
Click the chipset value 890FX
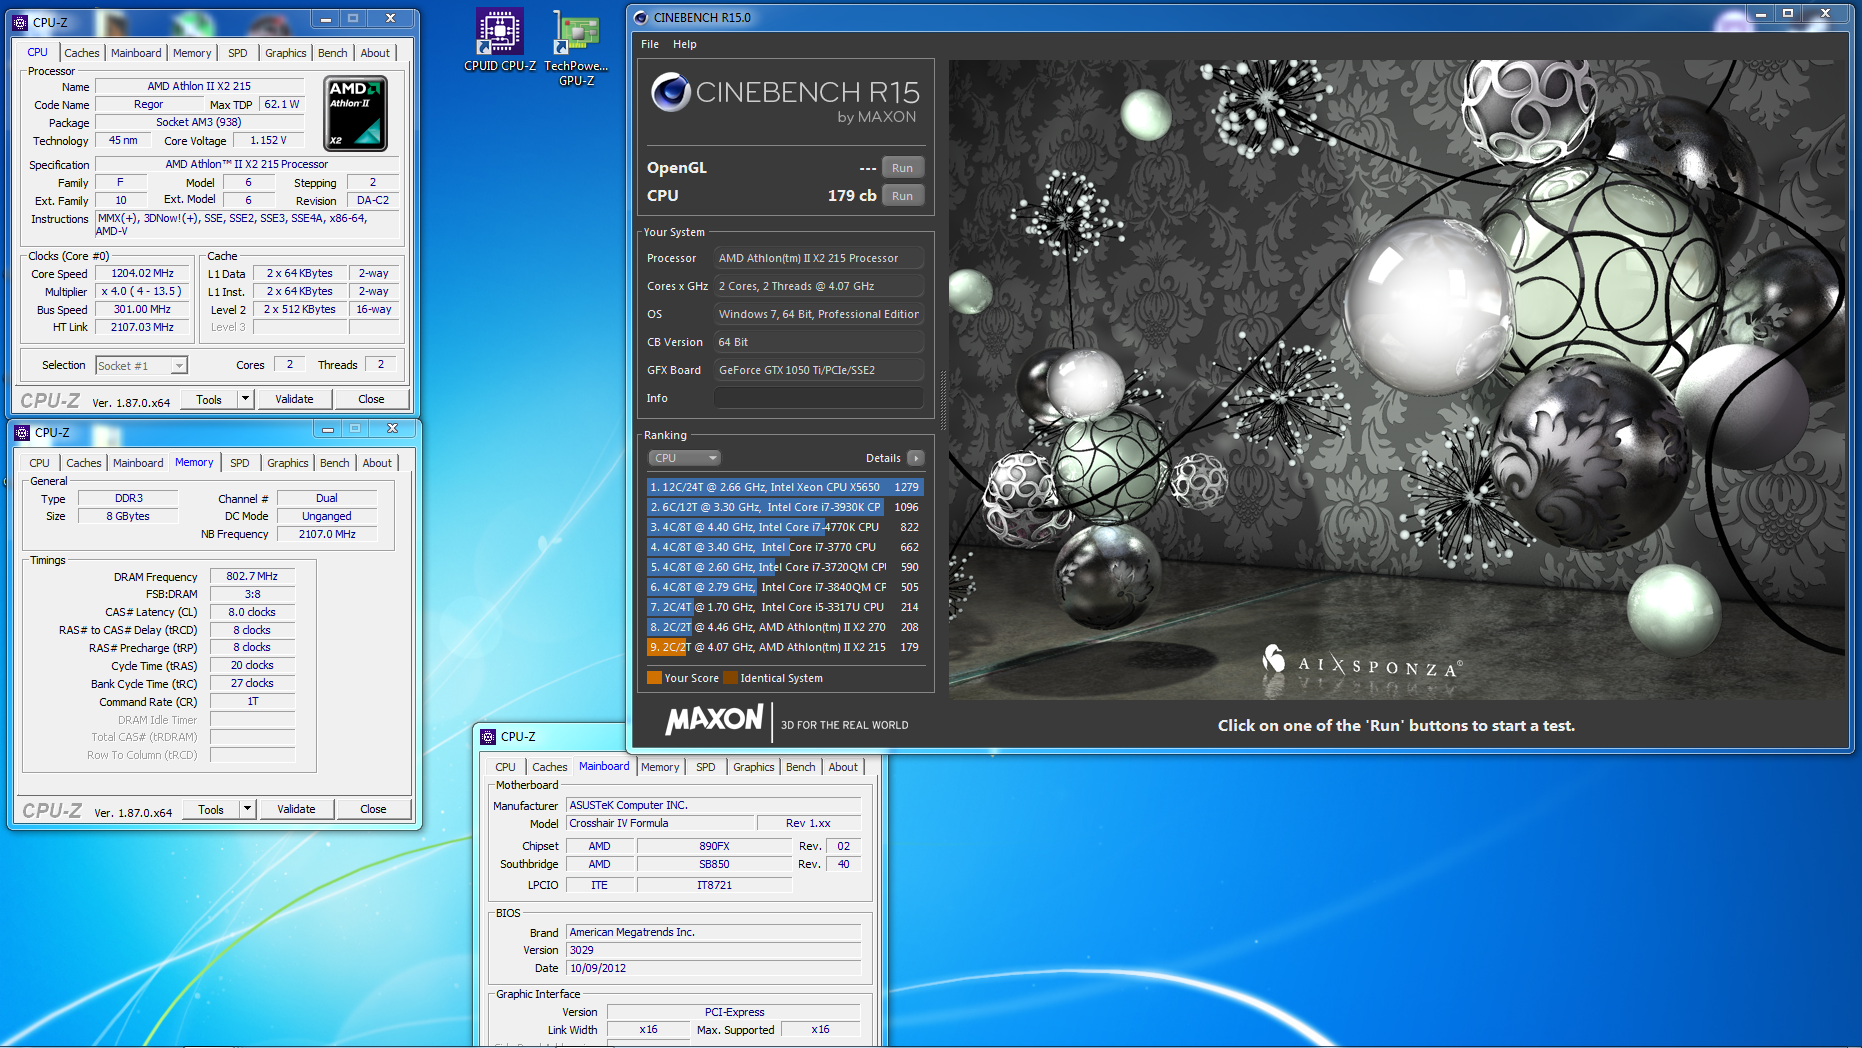coord(714,846)
